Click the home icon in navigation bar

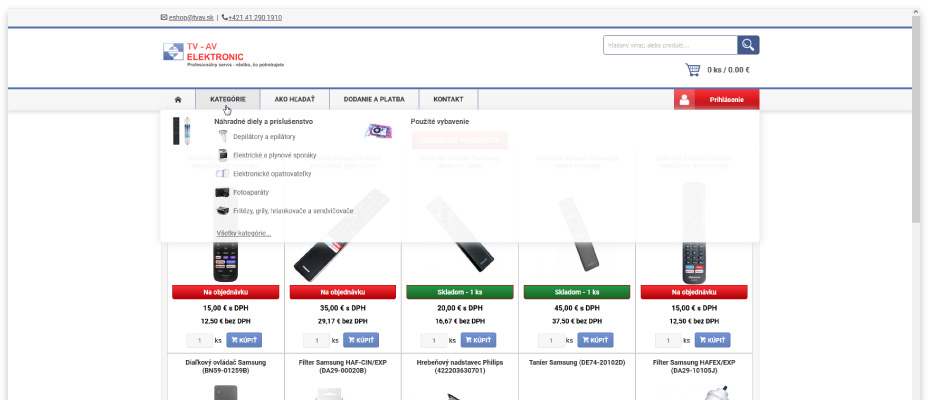point(178,99)
